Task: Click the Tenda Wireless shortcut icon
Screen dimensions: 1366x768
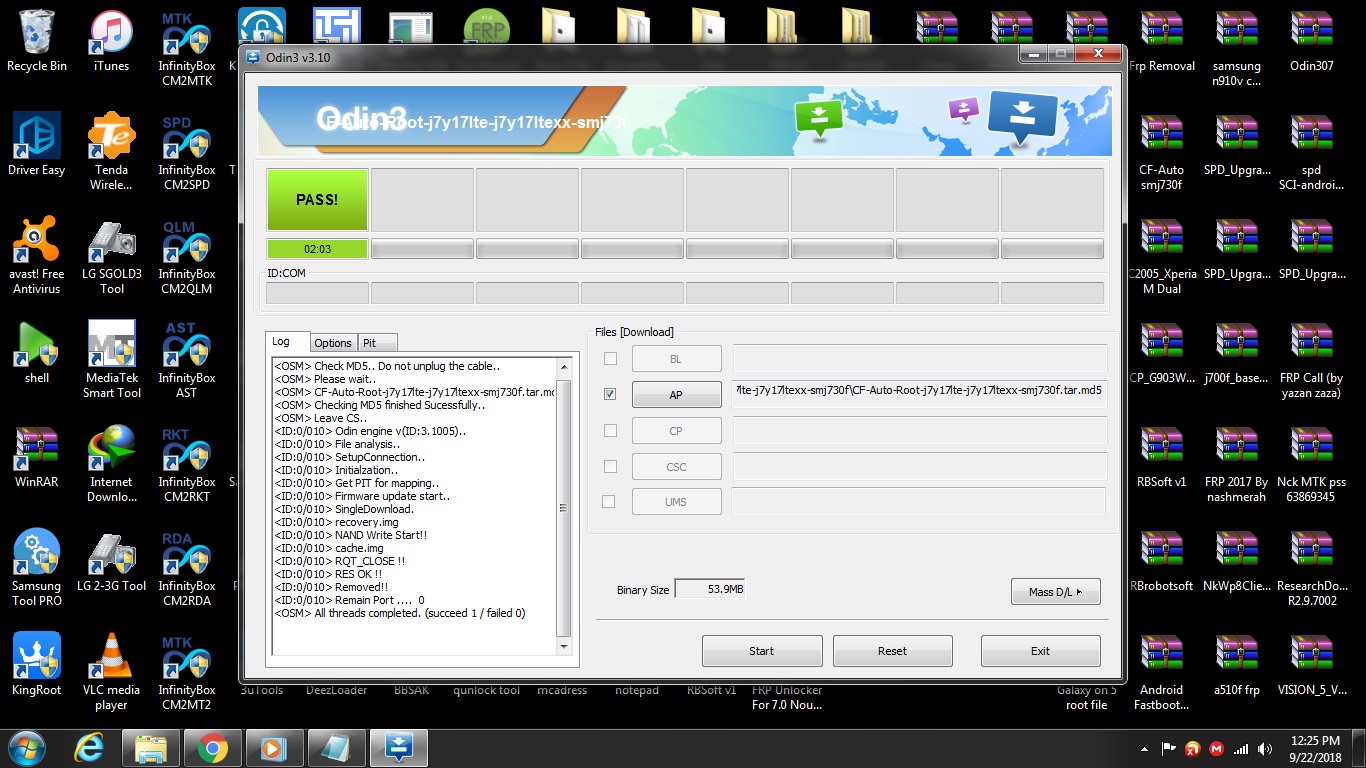Action: [112, 152]
